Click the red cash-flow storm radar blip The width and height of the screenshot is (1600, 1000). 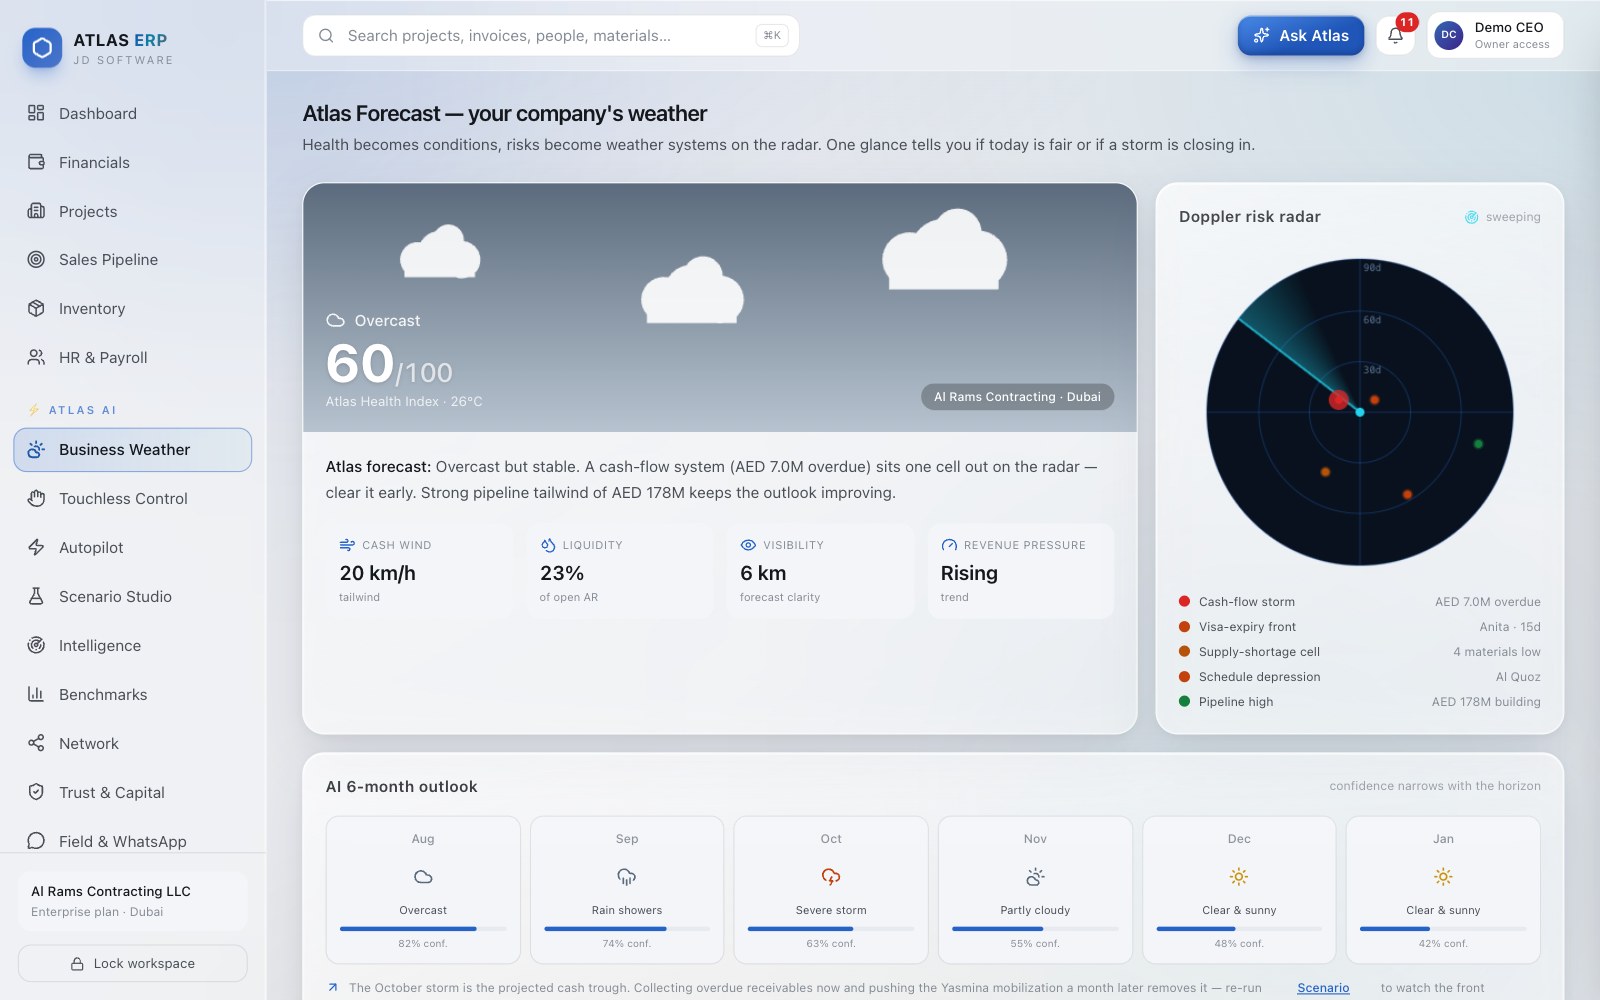pyautogui.click(x=1338, y=400)
